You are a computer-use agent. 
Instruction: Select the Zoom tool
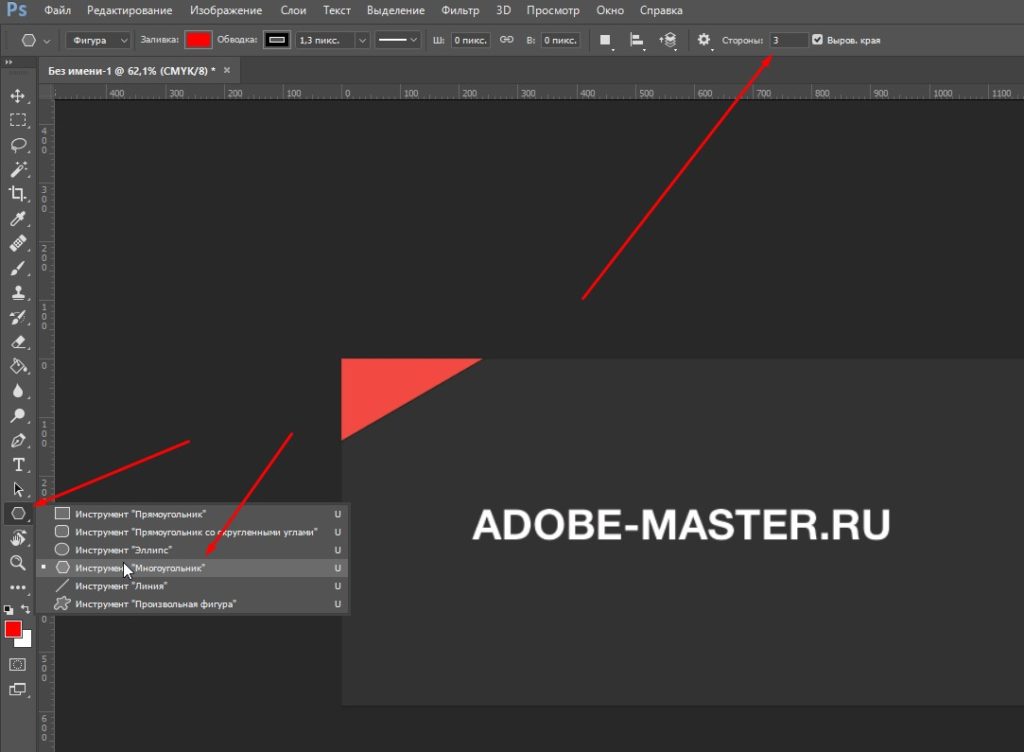[18, 563]
